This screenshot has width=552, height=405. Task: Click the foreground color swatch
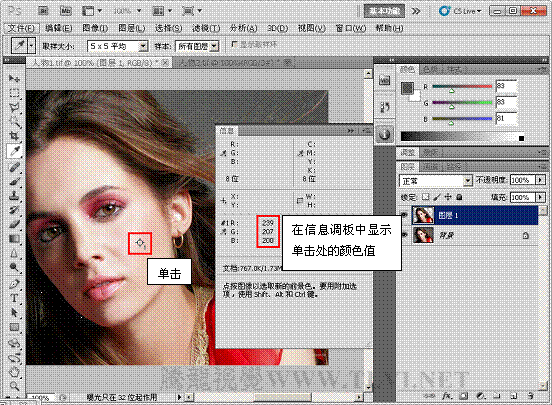coord(407,88)
